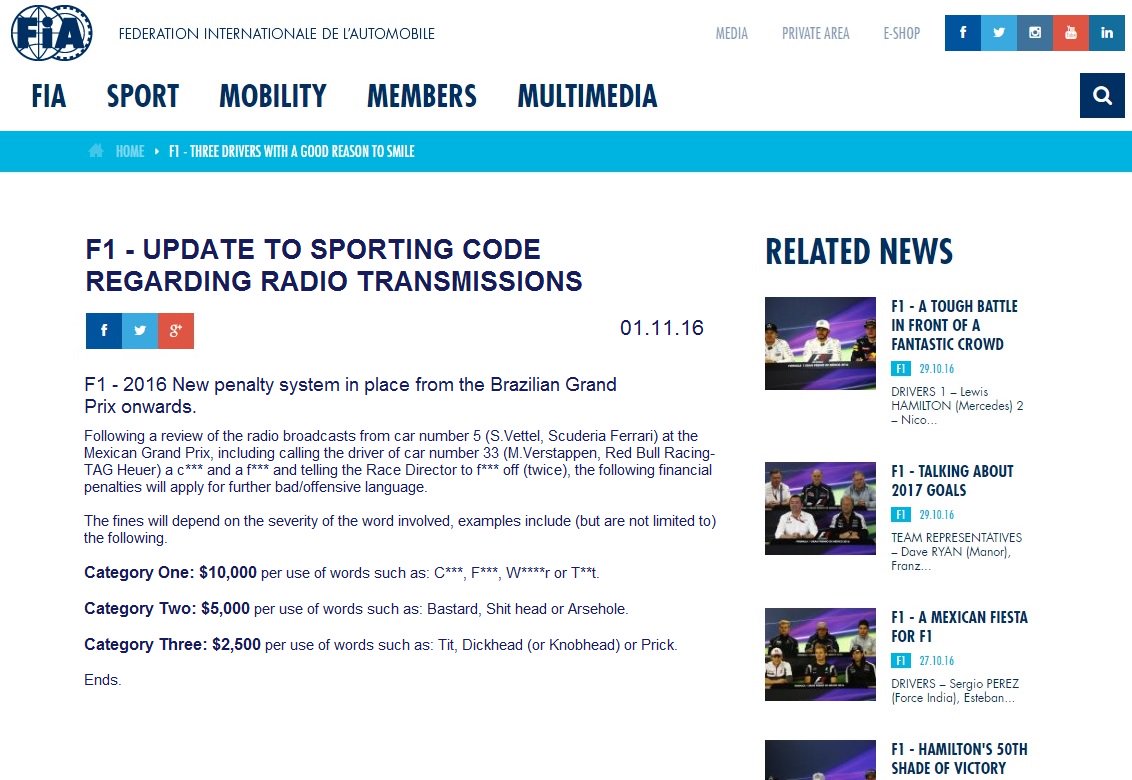Open the Twitter icon in the top header
Viewport: 1132px width, 780px height.
[x=998, y=32]
